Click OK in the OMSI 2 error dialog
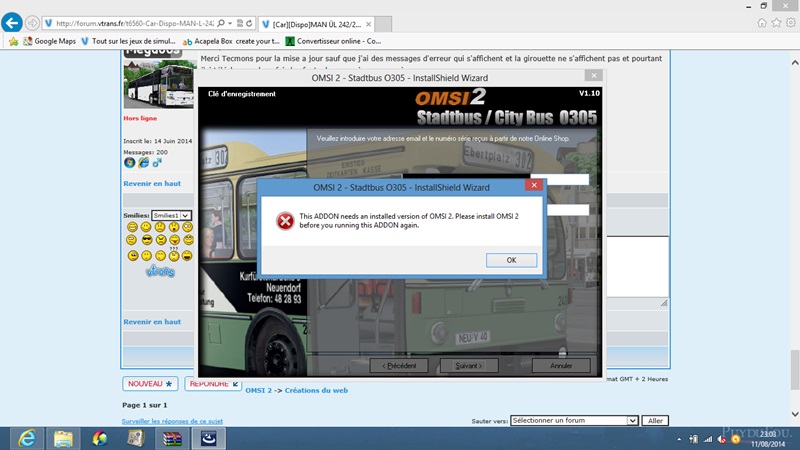This screenshot has width=800, height=450. click(x=511, y=260)
